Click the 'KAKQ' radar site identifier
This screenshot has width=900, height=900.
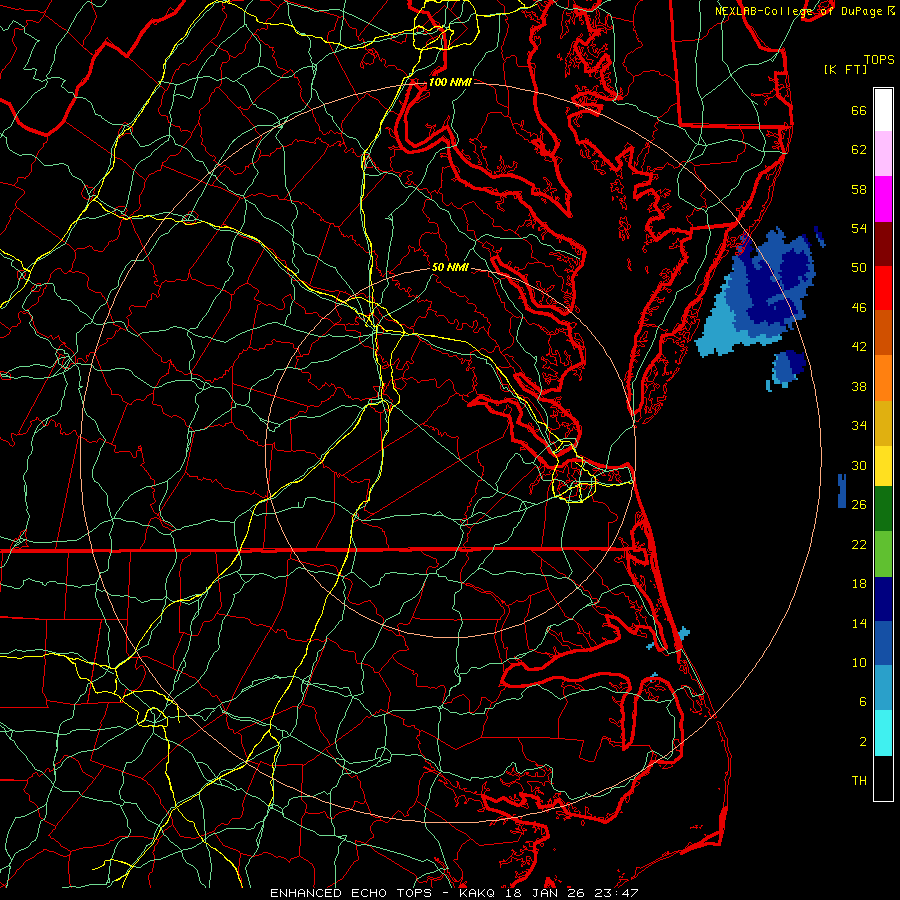479,893
